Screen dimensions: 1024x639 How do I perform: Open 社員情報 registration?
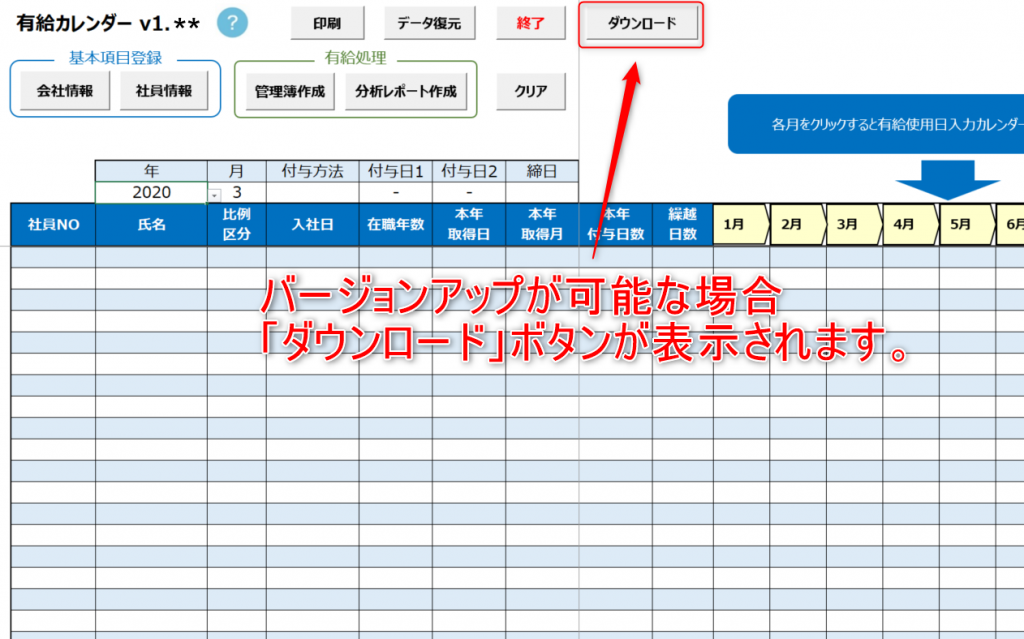pos(164,91)
